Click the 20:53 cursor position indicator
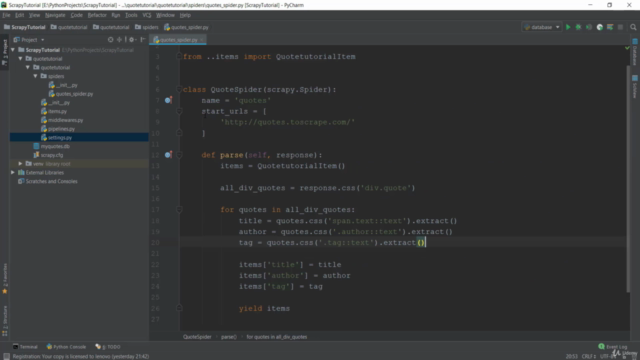The height and width of the screenshot is (360, 640). 571,356
